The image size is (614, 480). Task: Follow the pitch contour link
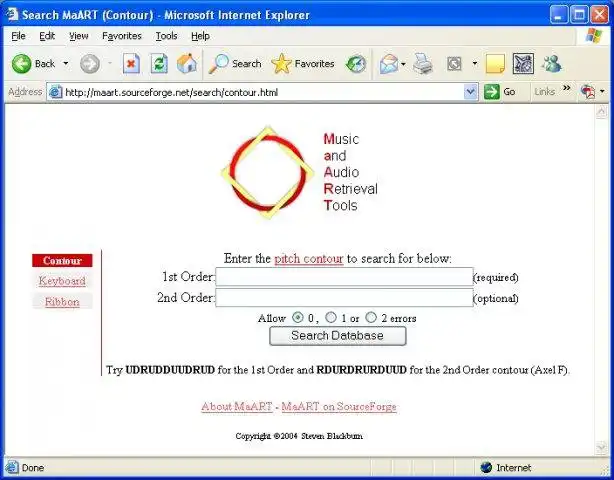click(x=309, y=259)
